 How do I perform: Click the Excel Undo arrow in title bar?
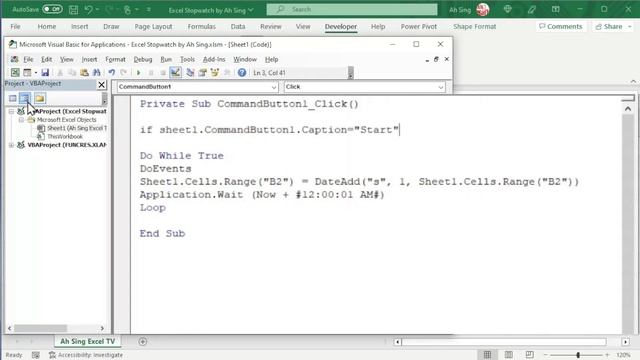tap(88, 9)
